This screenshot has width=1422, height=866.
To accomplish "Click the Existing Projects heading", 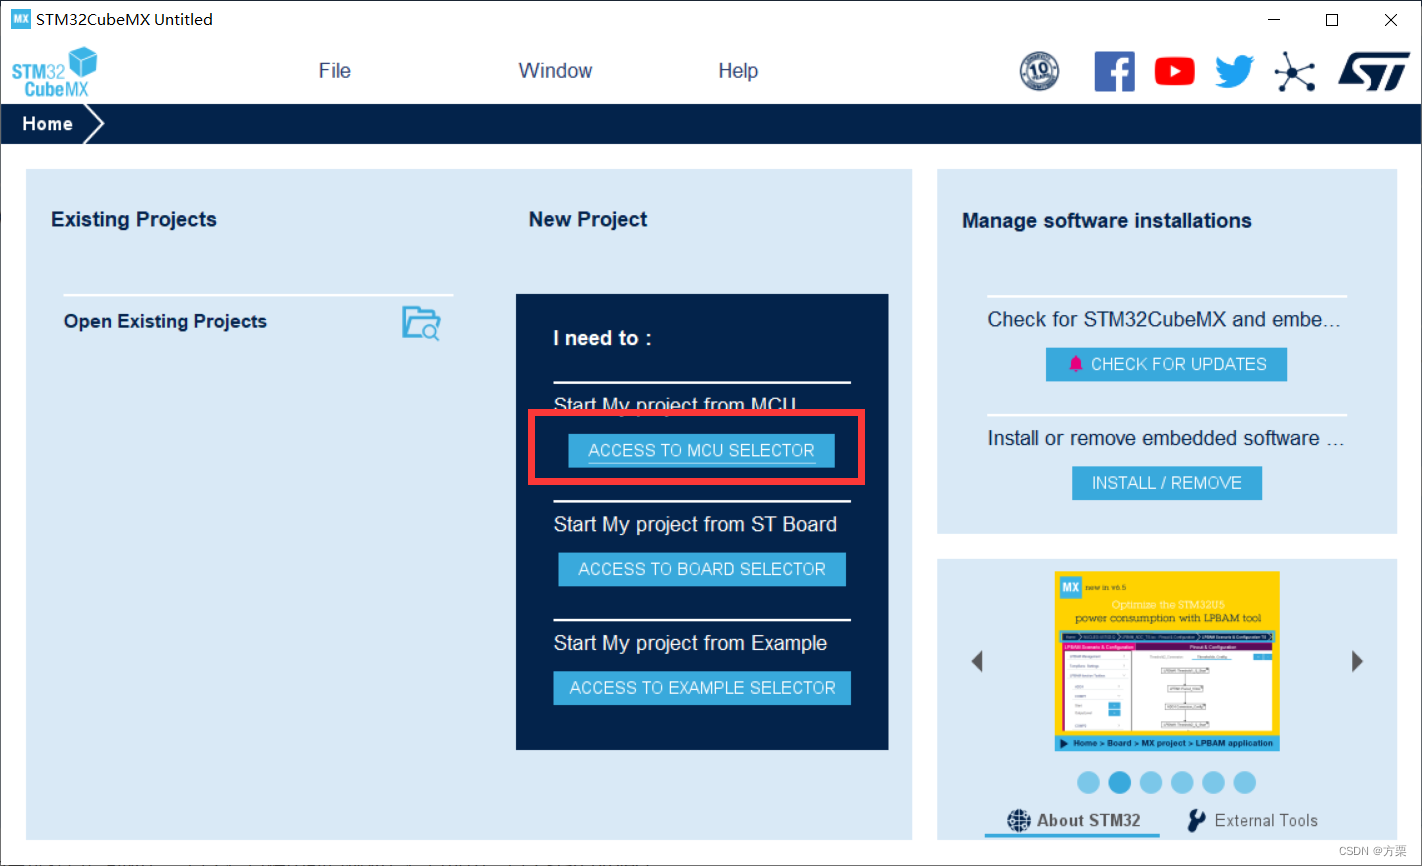I will [x=134, y=220].
